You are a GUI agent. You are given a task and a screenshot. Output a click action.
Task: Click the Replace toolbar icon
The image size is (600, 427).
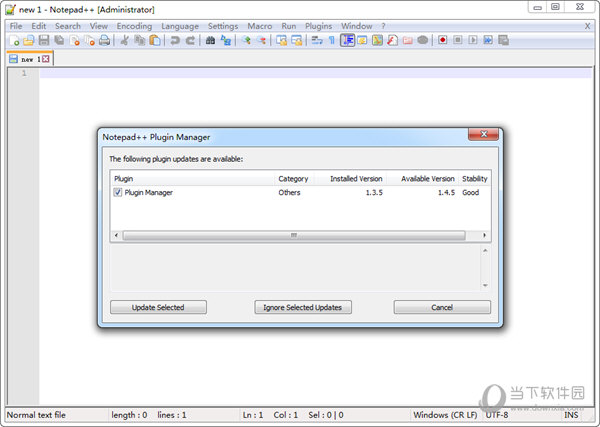(226, 40)
